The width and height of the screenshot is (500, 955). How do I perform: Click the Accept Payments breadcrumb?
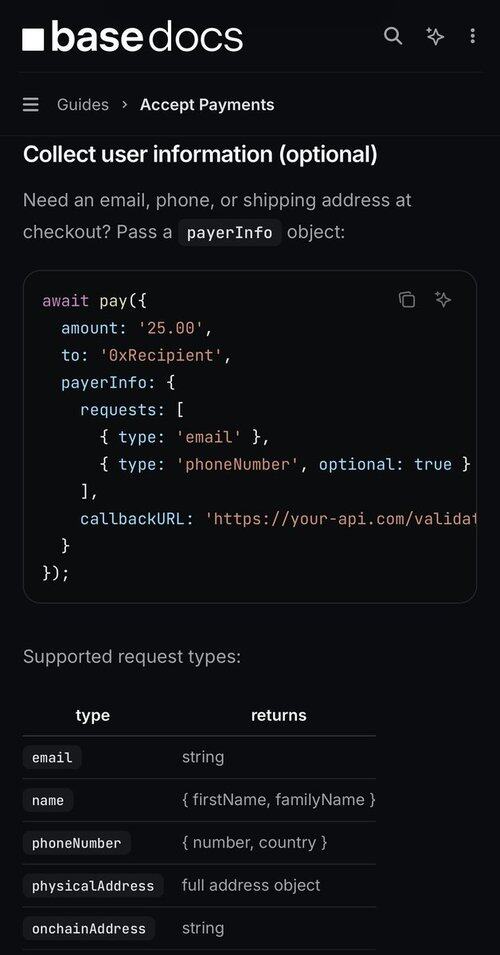point(207,105)
